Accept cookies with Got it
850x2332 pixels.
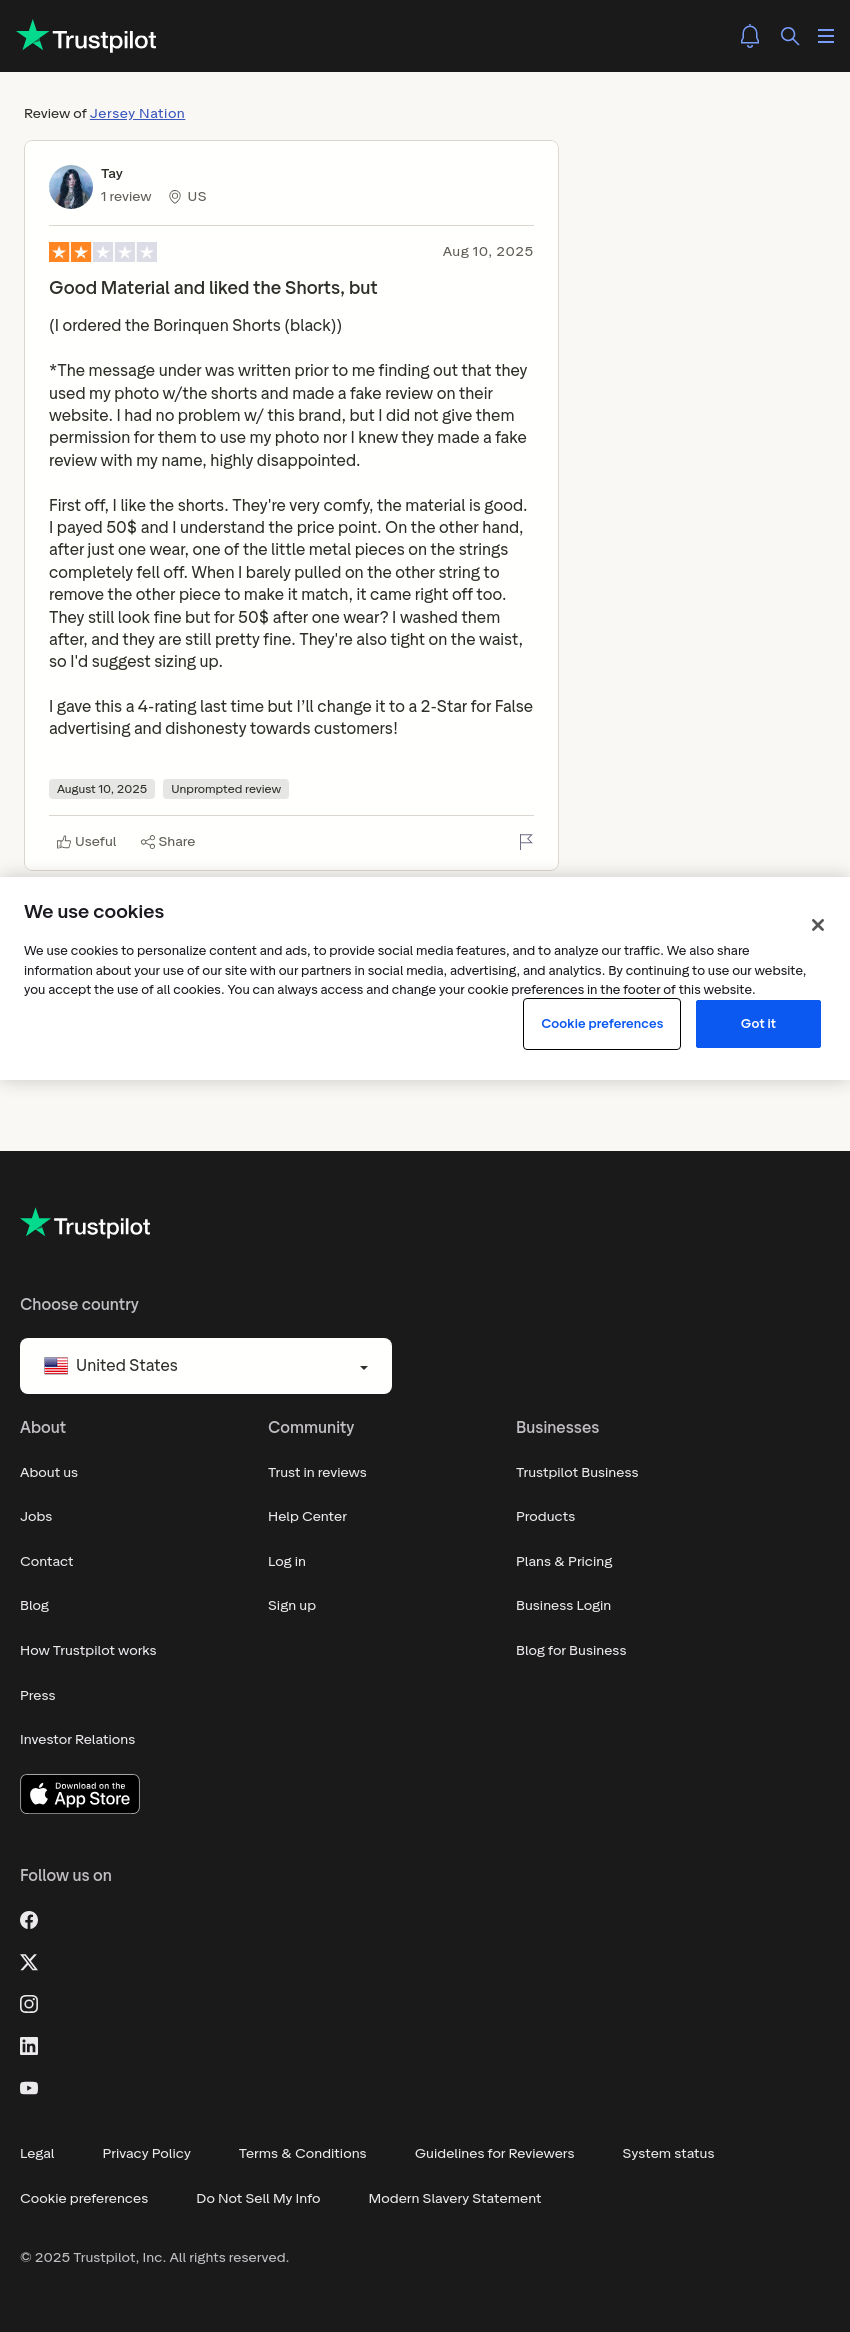758,1024
